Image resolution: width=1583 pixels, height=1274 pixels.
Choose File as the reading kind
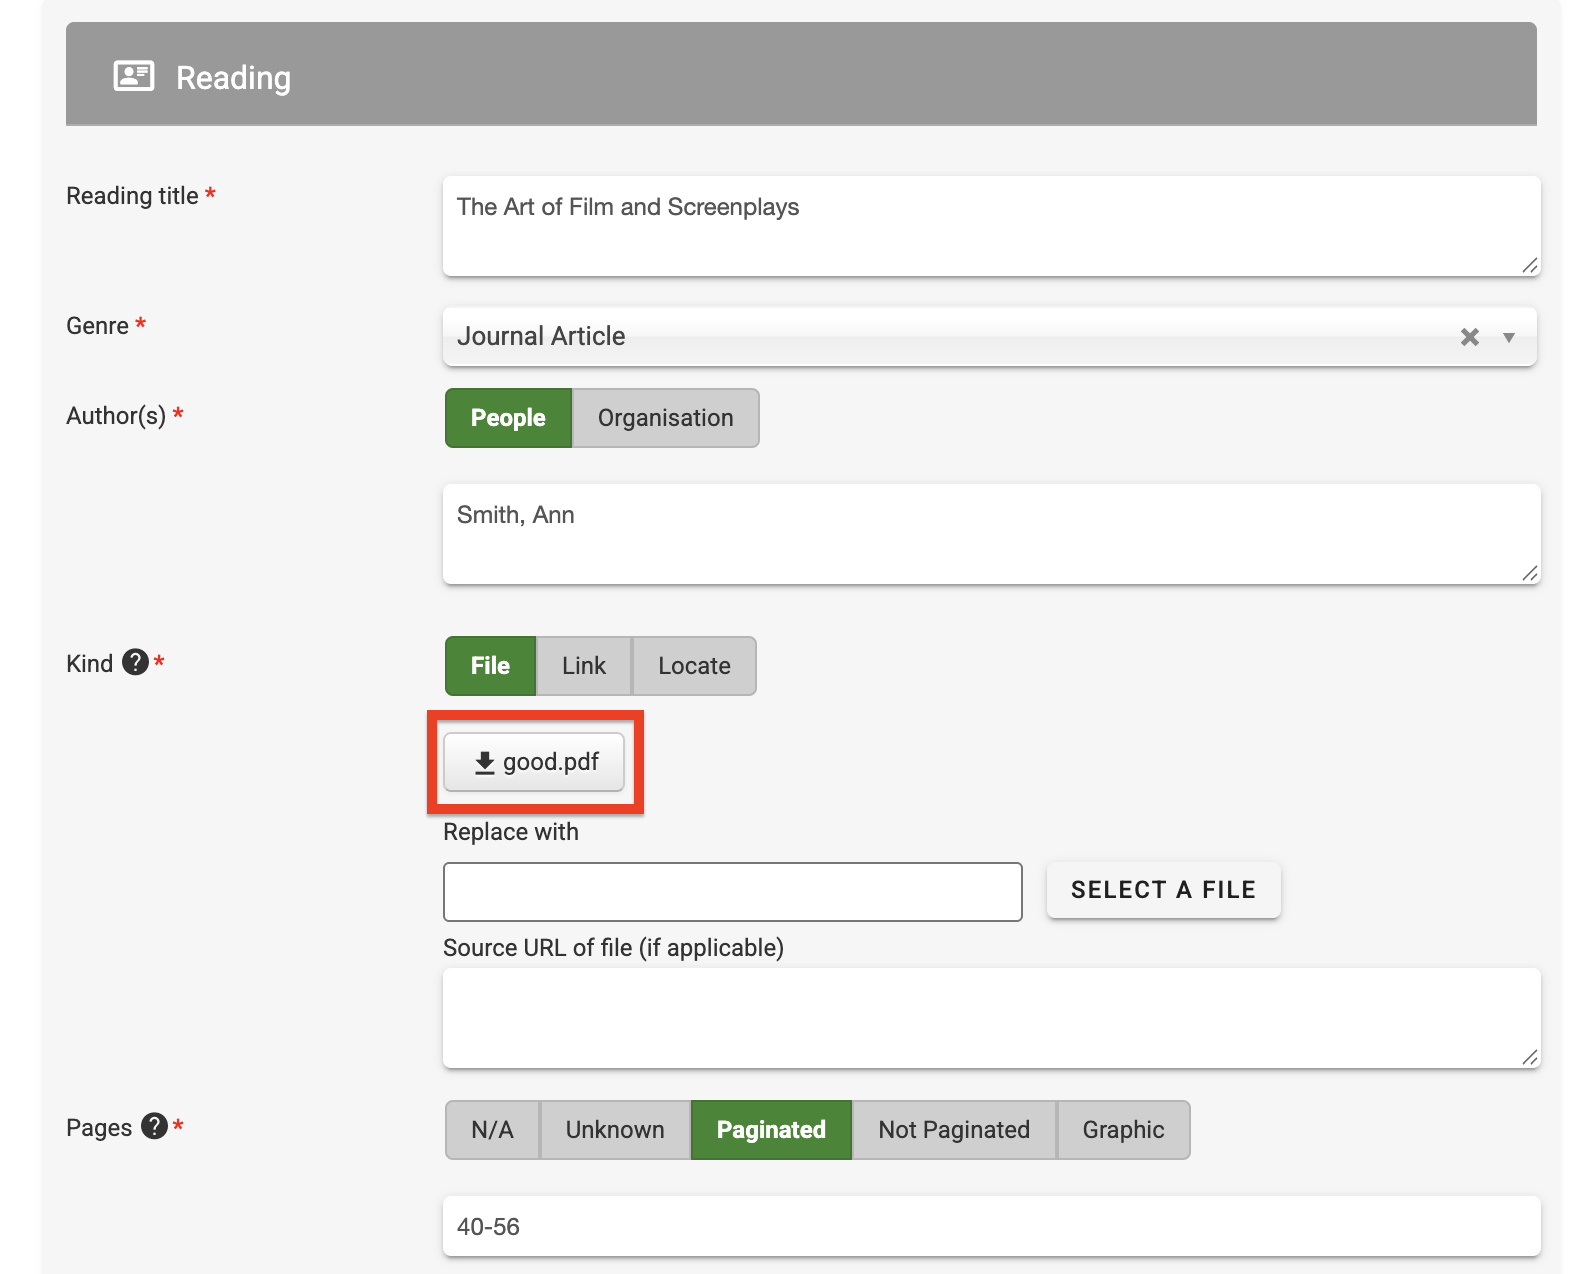[x=490, y=666]
